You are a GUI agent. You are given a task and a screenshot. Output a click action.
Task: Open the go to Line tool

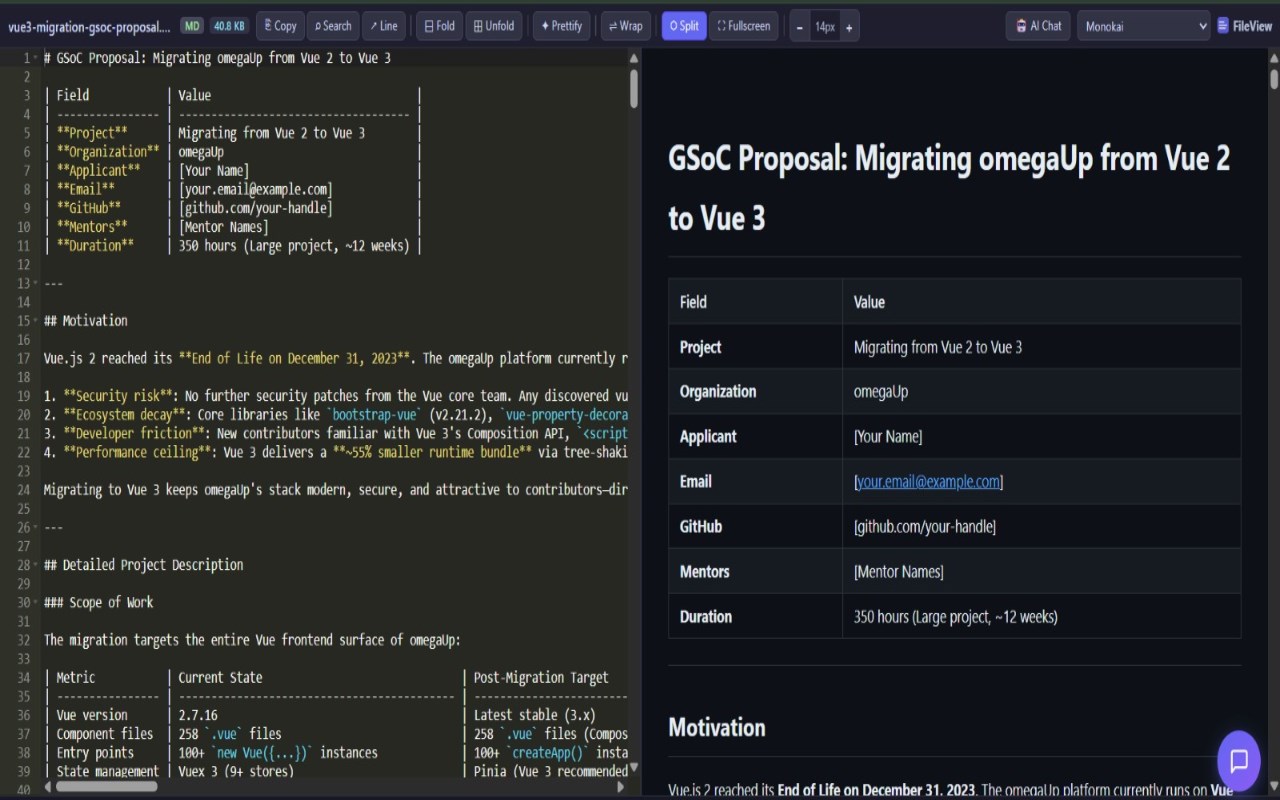coord(384,26)
